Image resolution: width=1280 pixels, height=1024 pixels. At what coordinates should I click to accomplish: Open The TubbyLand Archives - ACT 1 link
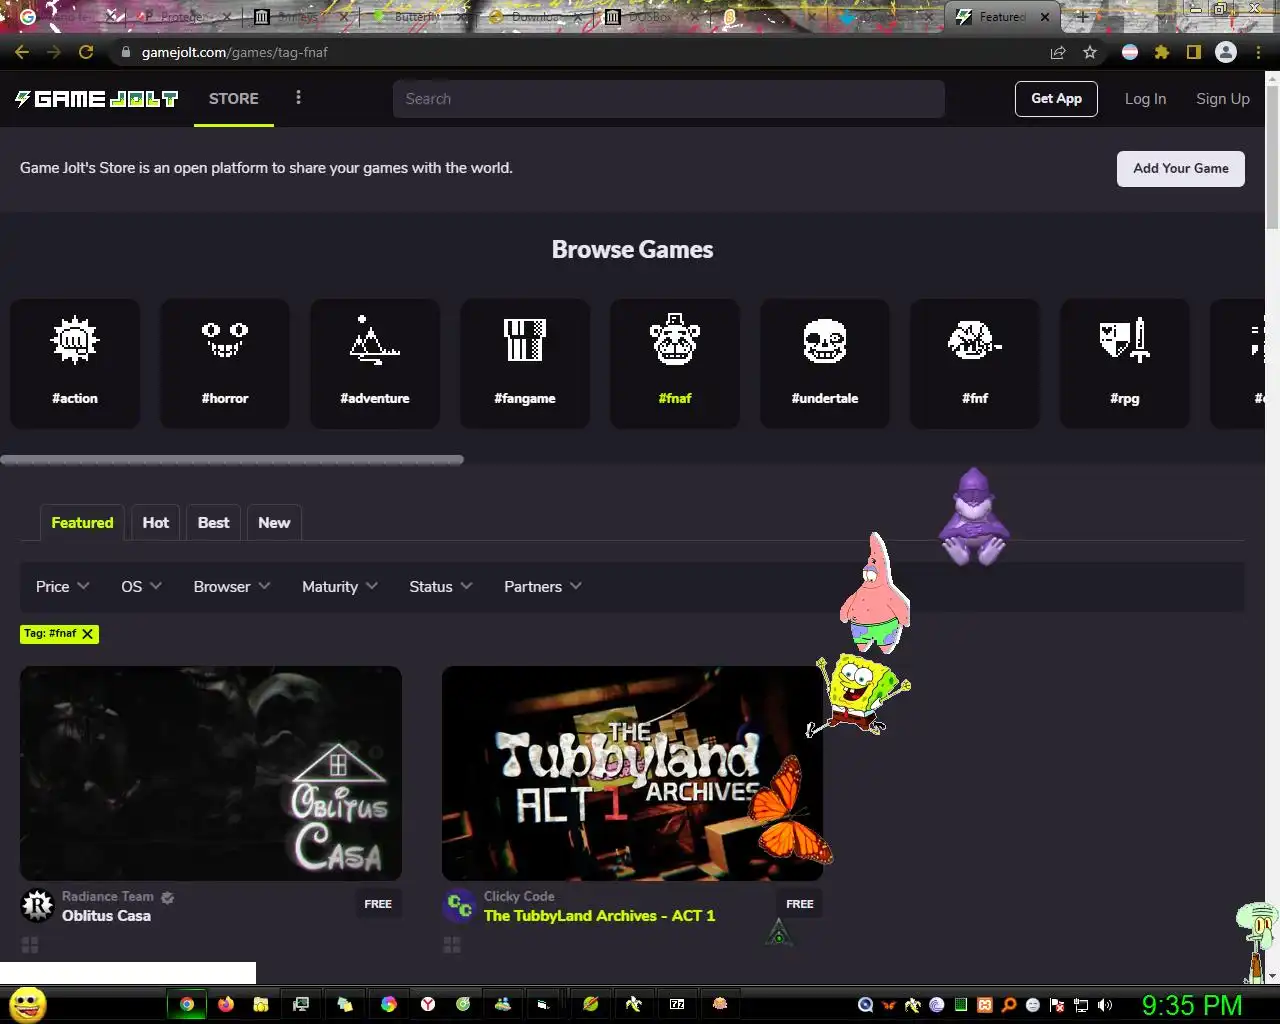[599, 916]
